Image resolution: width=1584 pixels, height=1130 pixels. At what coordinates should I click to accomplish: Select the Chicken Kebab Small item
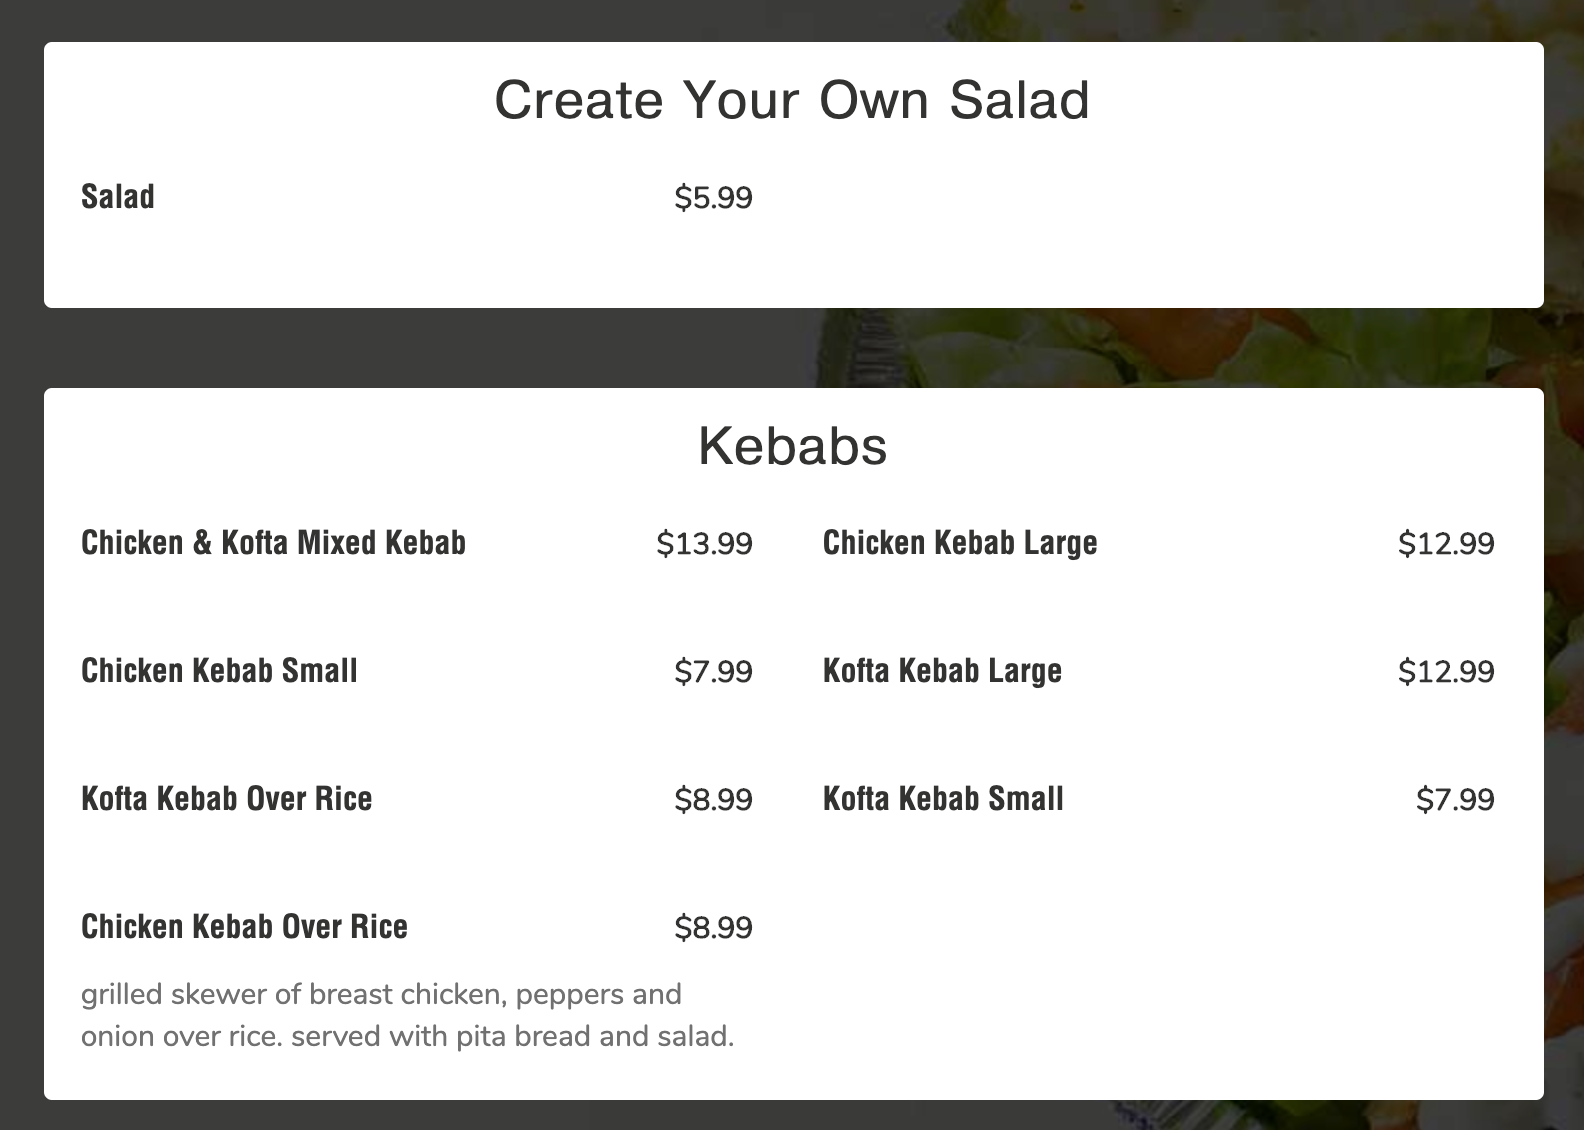(x=219, y=671)
